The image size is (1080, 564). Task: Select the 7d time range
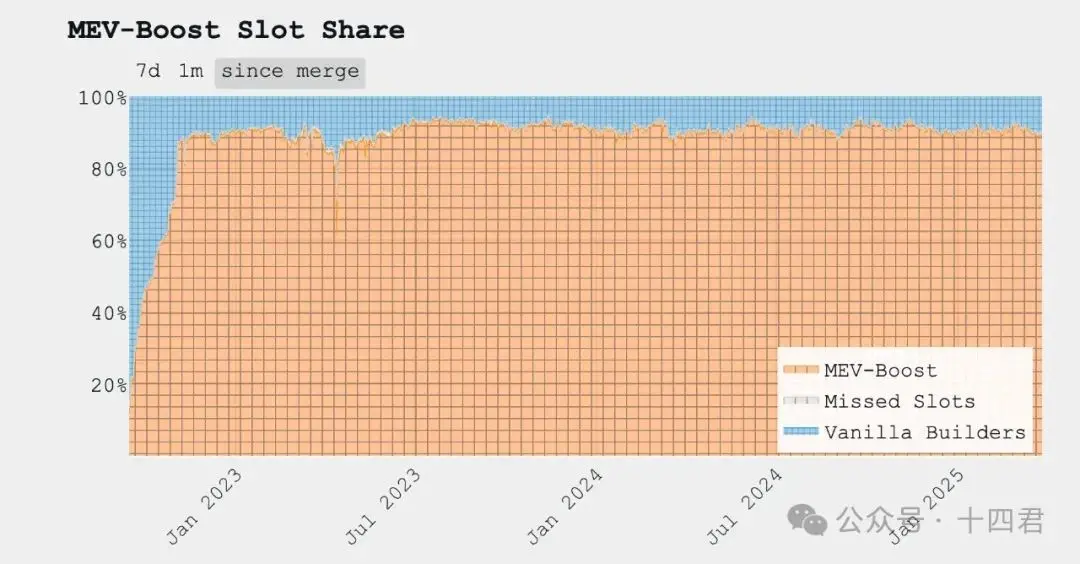coord(148,72)
